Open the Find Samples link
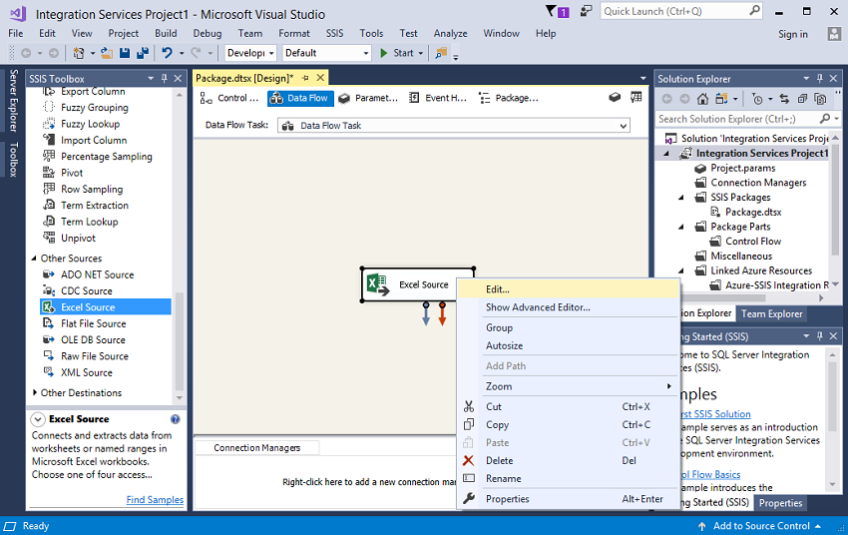Viewport: 848px width, 535px height. (155, 499)
